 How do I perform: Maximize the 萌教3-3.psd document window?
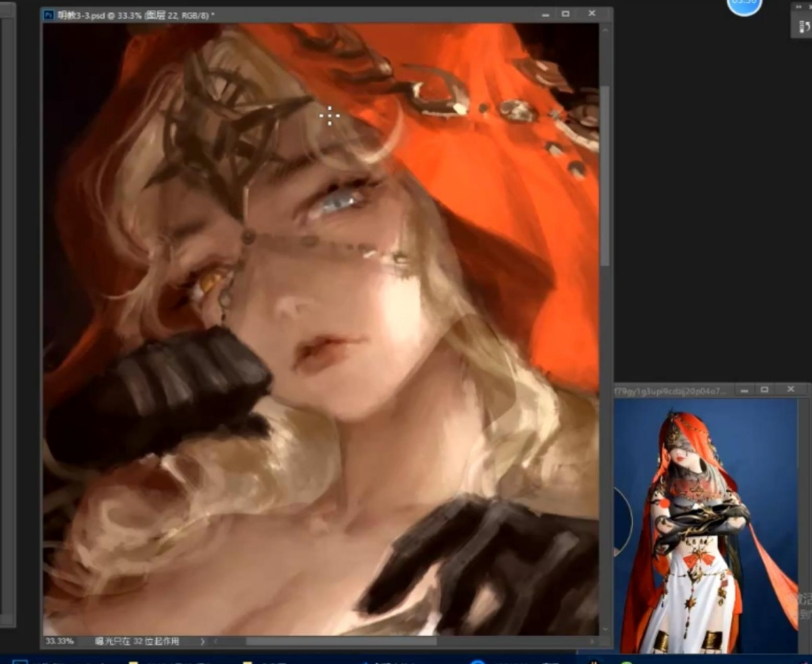click(x=566, y=14)
